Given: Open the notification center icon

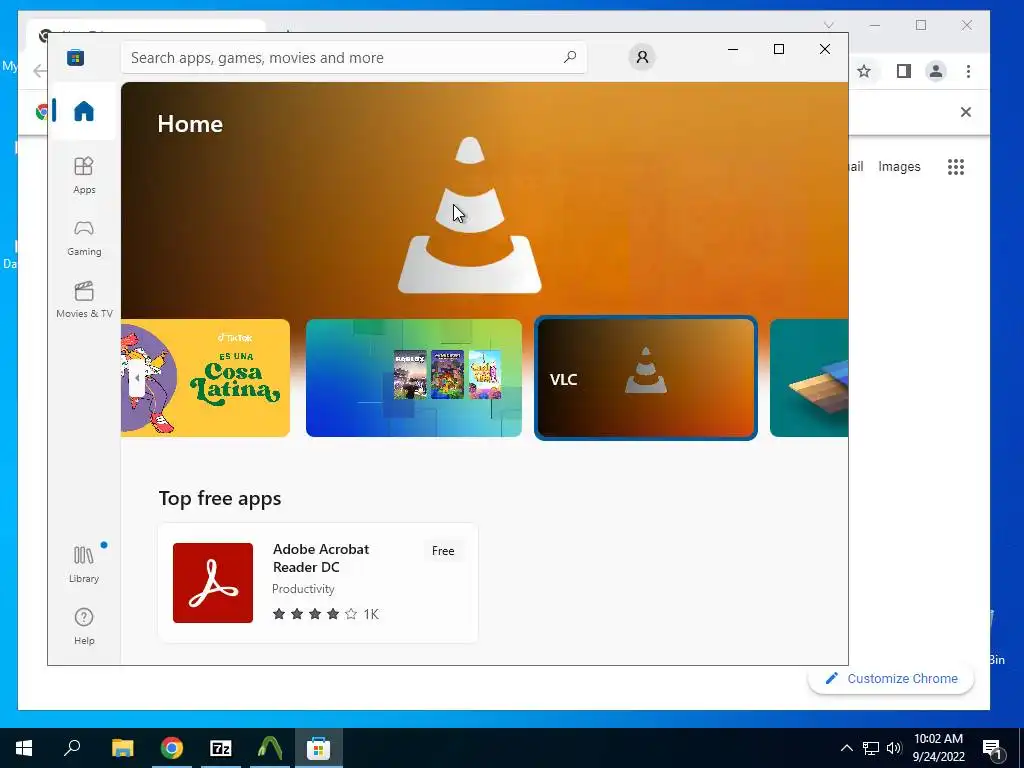Looking at the screenshot, I should 993,749.
